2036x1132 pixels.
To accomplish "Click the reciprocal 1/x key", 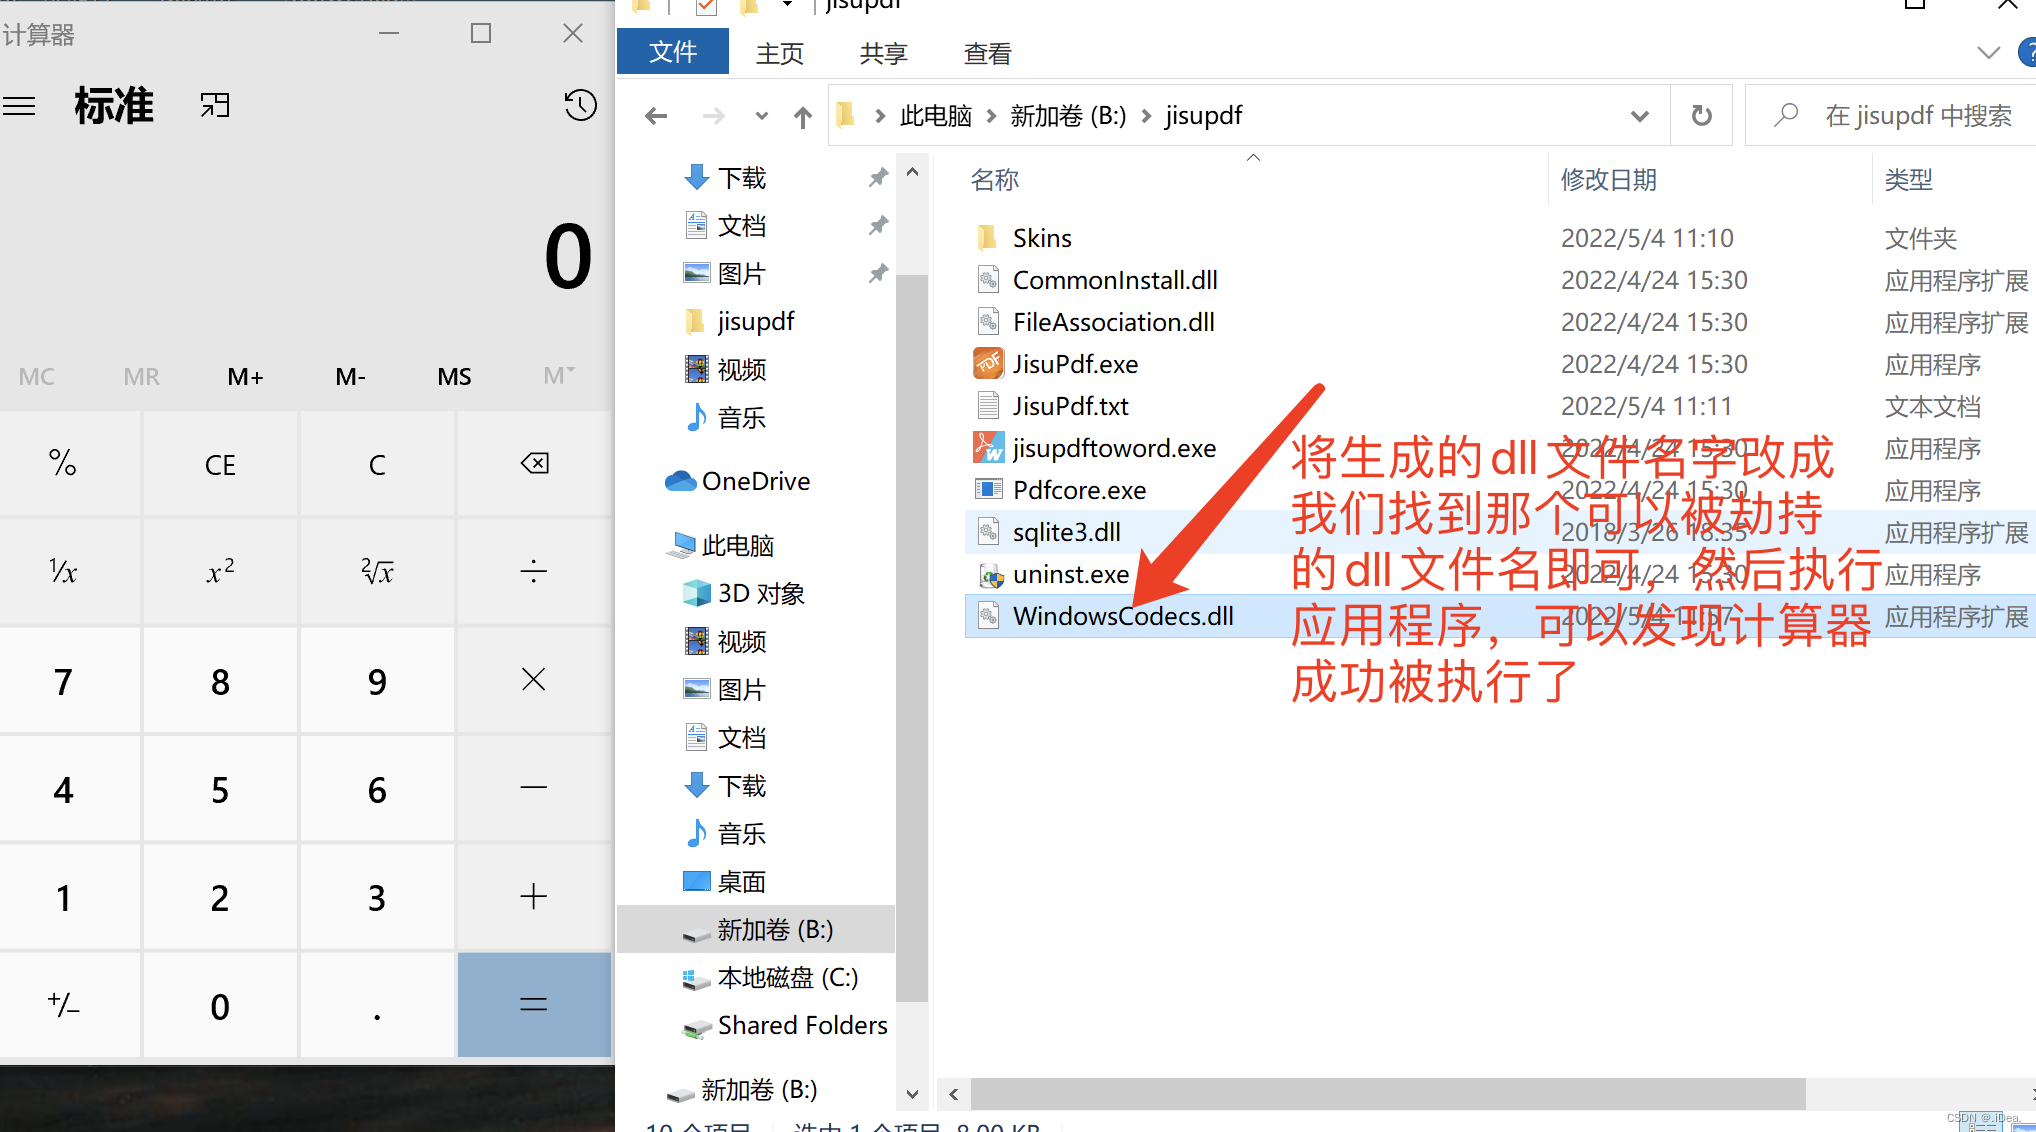I will 62,572.
